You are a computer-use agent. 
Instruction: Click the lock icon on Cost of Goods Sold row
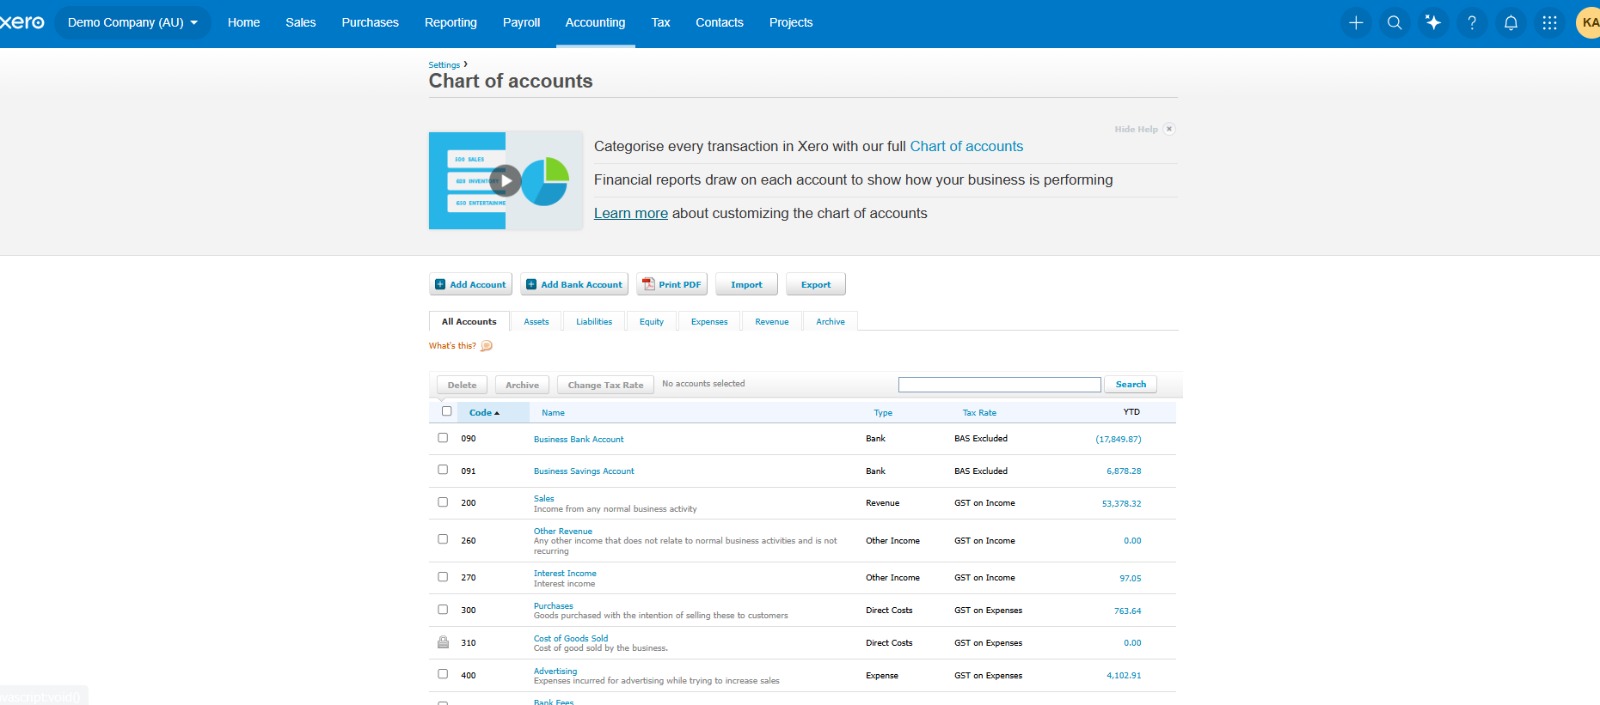[x=443, y=642]
